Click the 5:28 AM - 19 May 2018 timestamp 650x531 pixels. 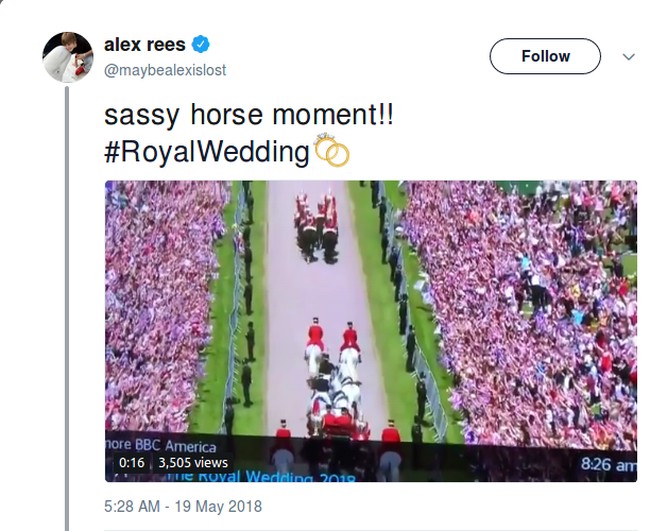183,506
